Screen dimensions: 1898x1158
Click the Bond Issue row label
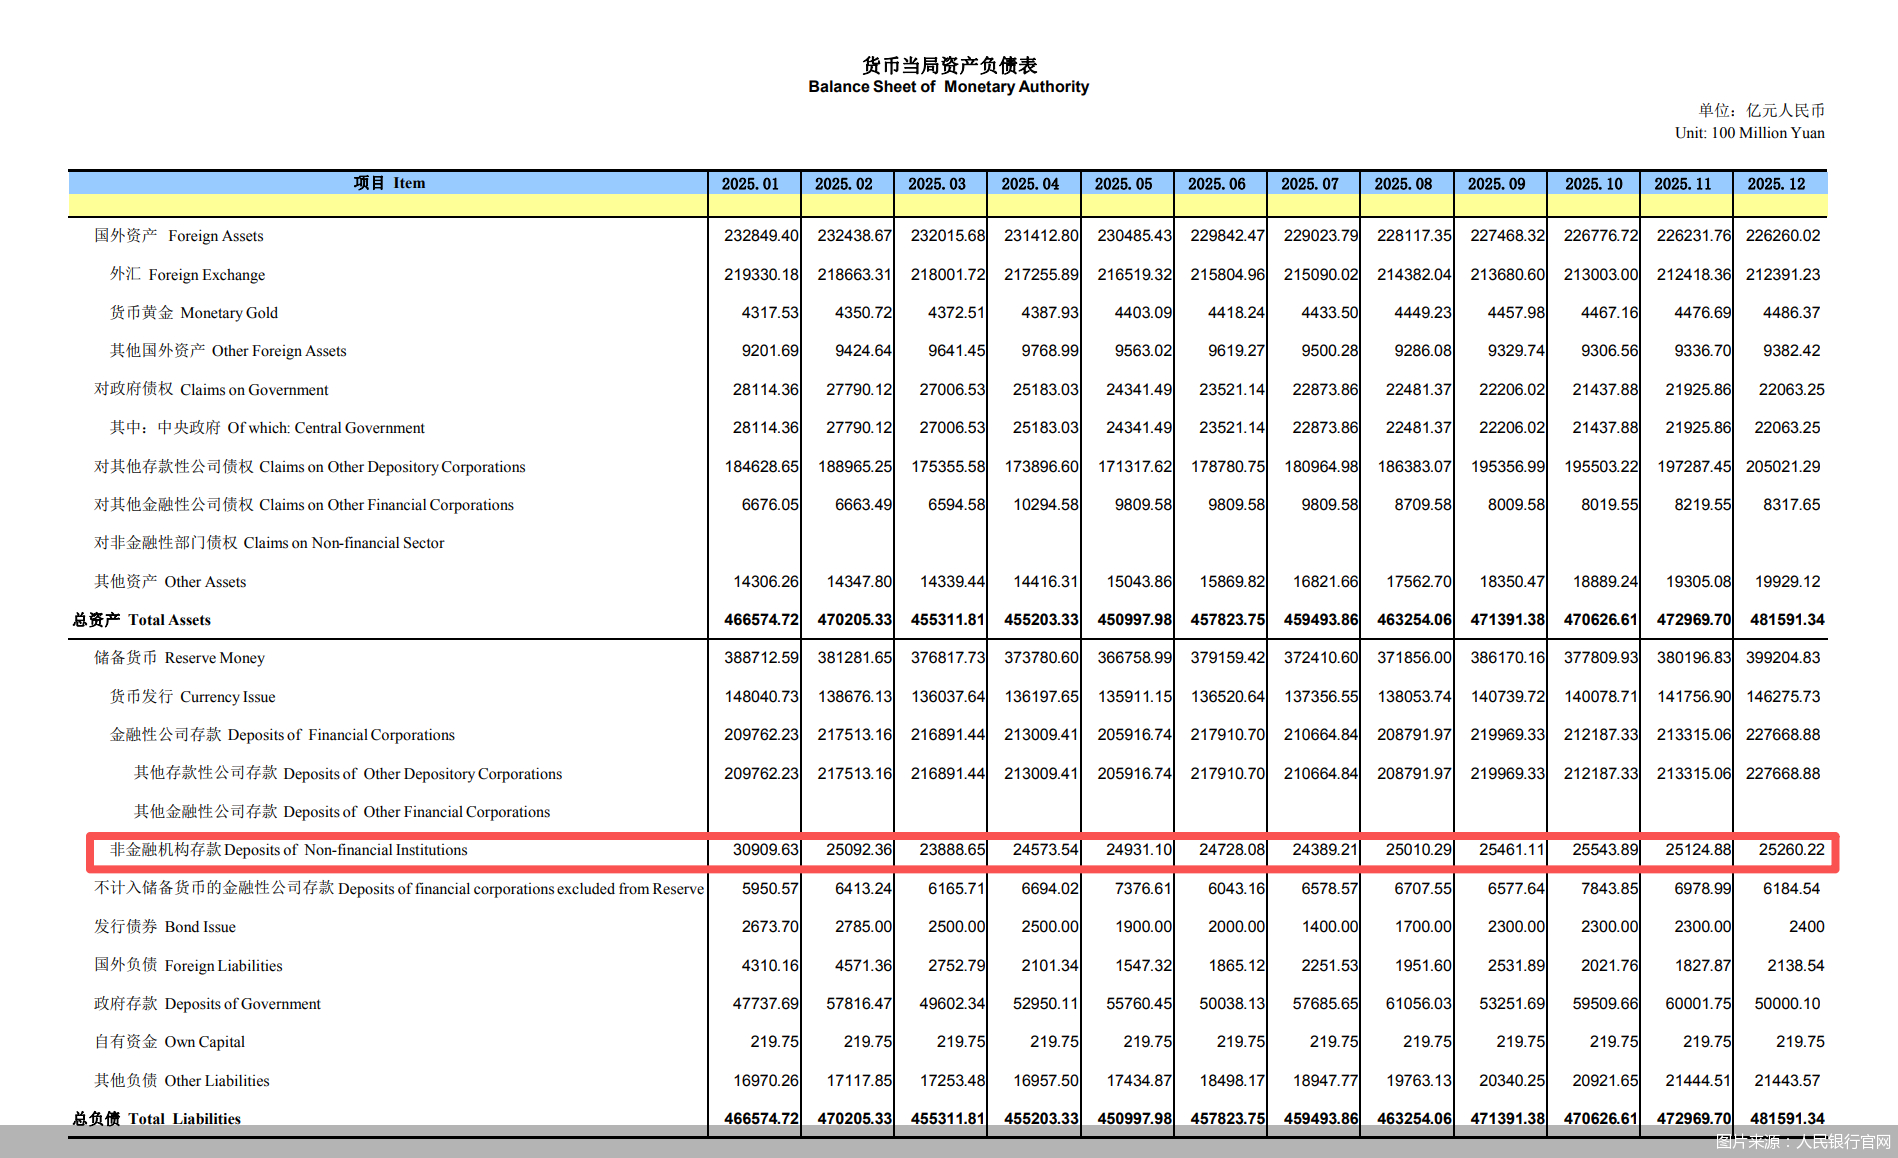[x=165, y=927]
